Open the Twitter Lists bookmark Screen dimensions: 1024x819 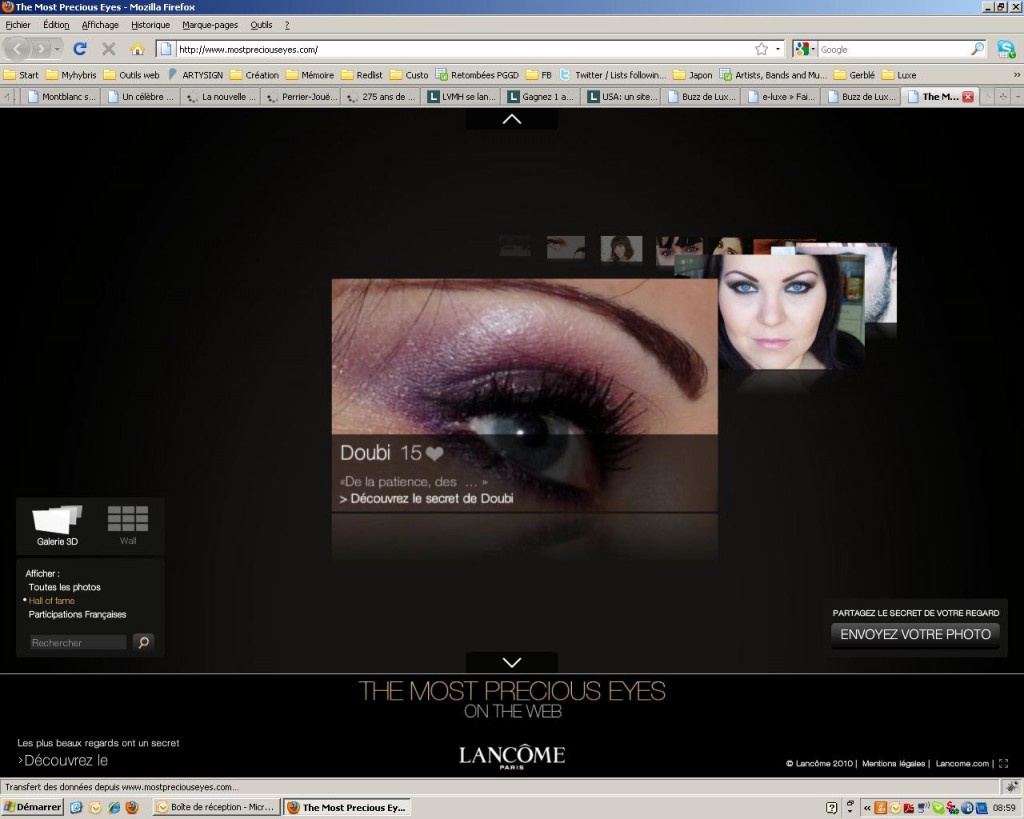[613, 75]
